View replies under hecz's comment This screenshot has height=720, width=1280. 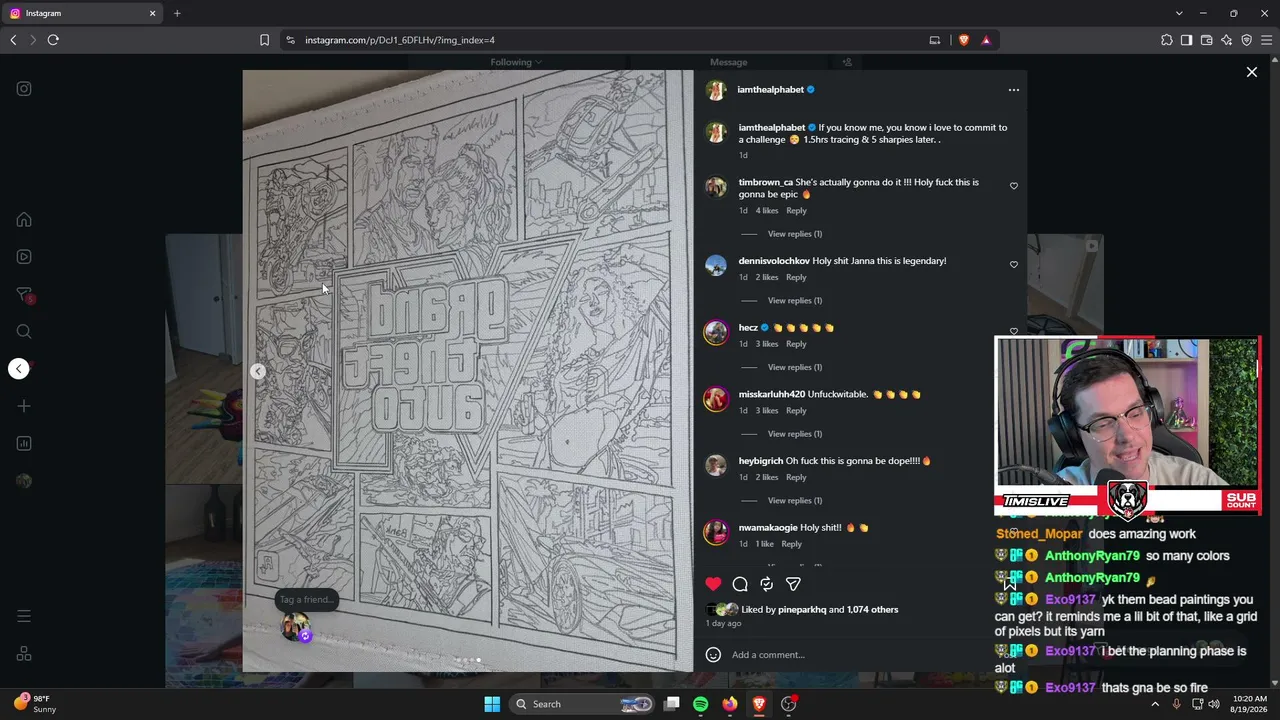(795, 367)
